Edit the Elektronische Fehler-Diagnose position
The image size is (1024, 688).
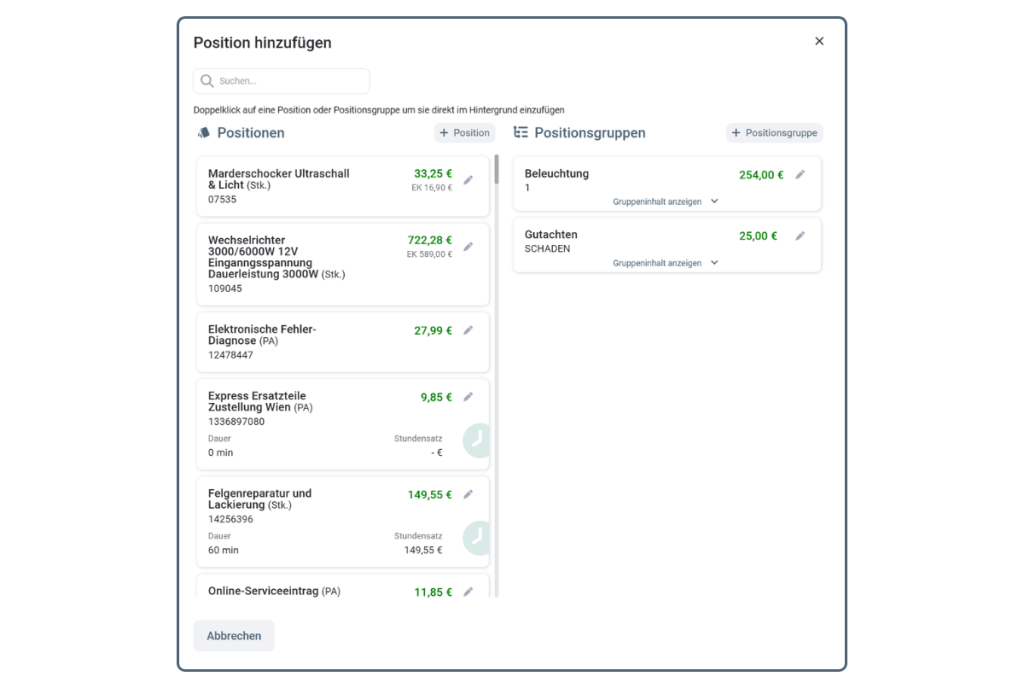[468, 329]
